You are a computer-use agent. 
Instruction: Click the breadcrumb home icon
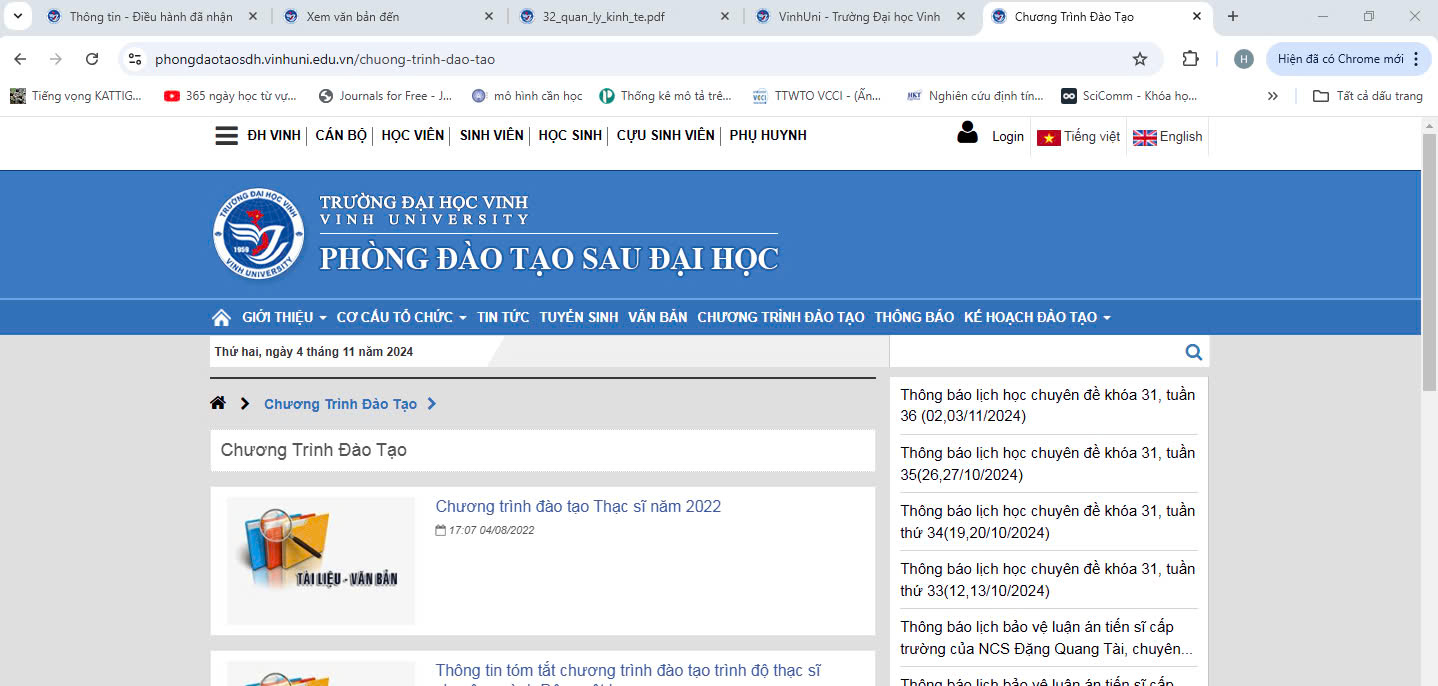(218, 403)
